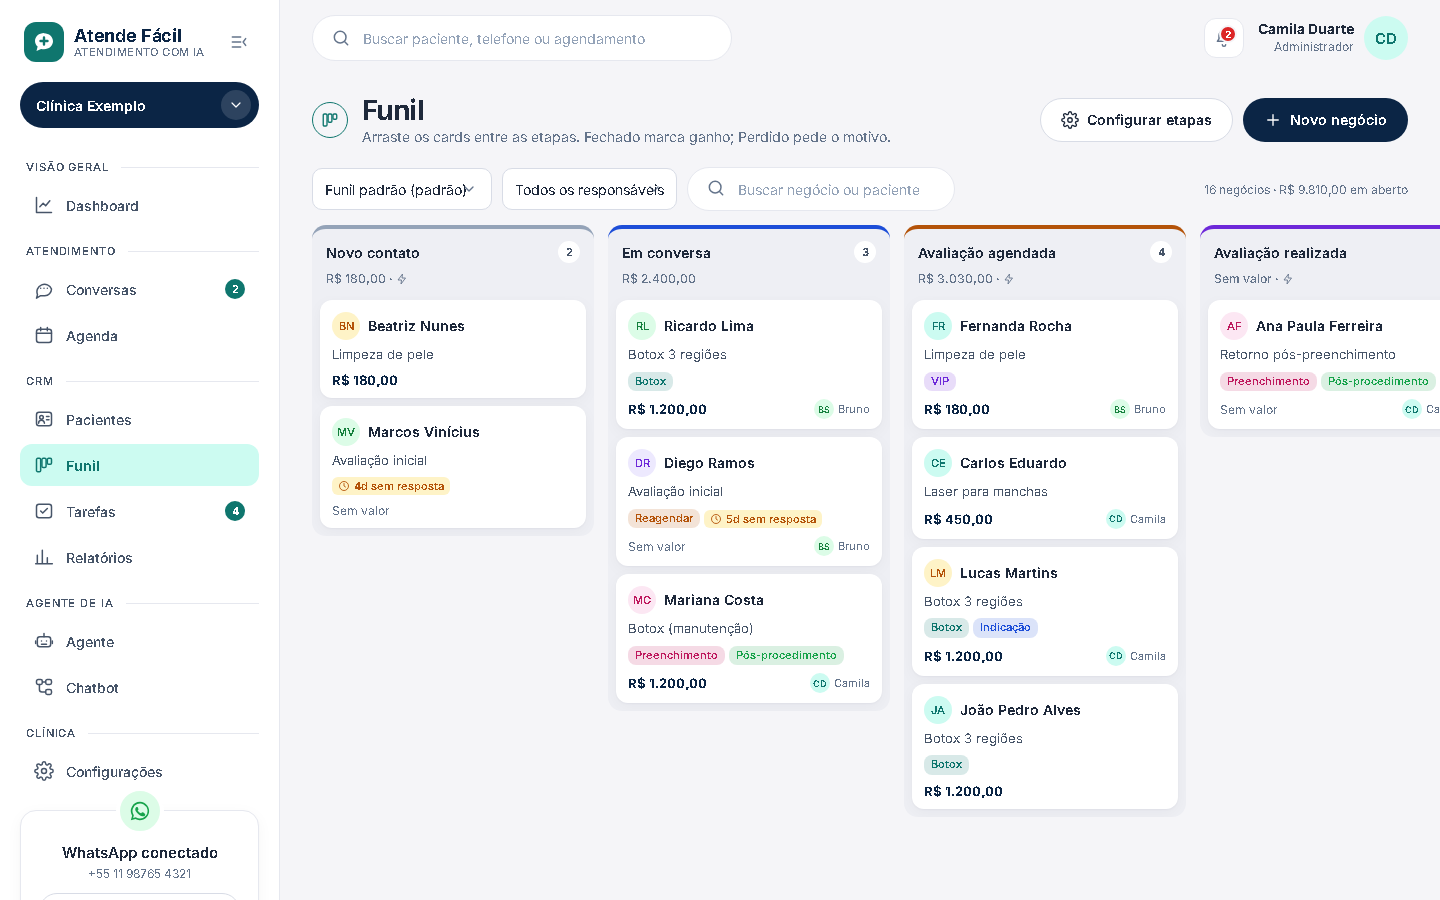Open Conversas in the sidebar
Image resolution: width=1440 pixels, height=900 pixels.
click(x=139, y=290)
